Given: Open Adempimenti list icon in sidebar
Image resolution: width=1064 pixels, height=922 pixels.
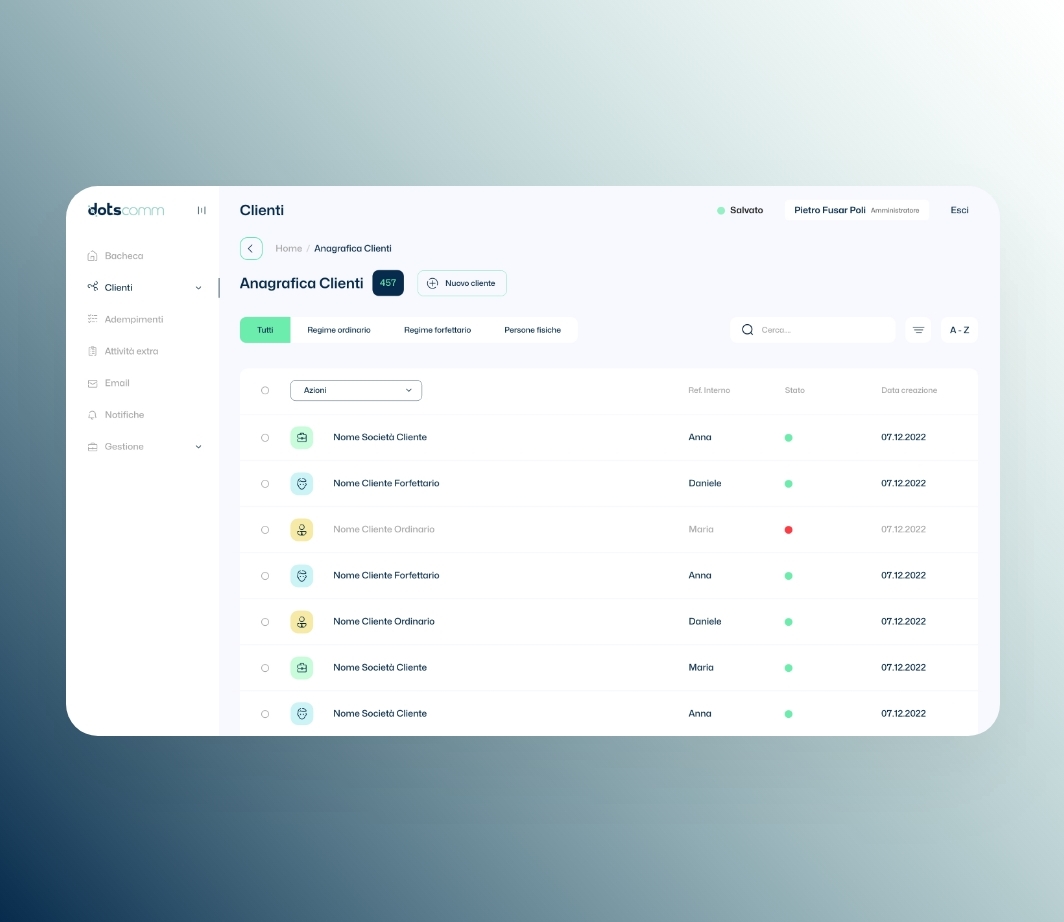Looking at the screenshot, I should (x=93, y=320).
